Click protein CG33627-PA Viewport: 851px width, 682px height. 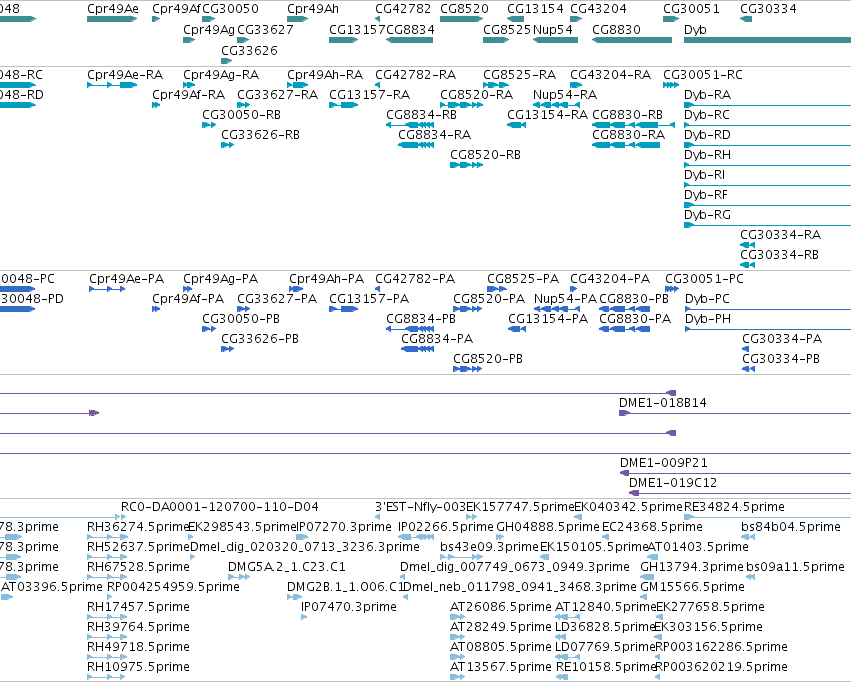243,309
